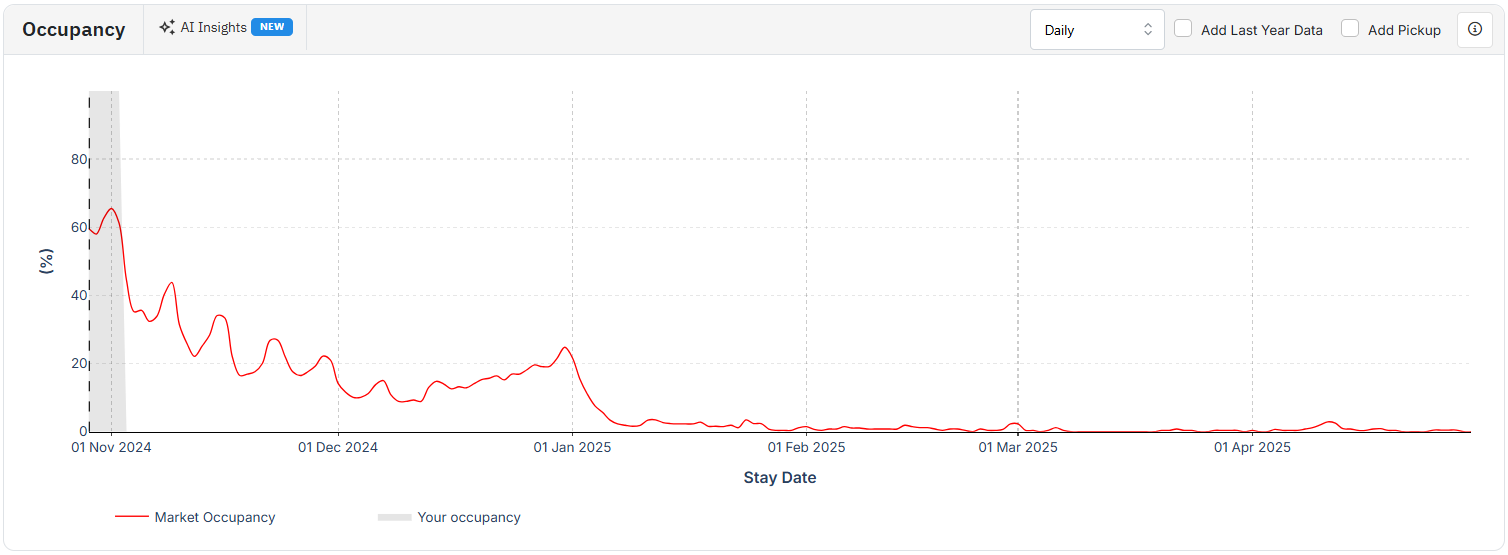Click the info icon button
This screenshot has height=555, width=1508.
tap(1474, 29)
